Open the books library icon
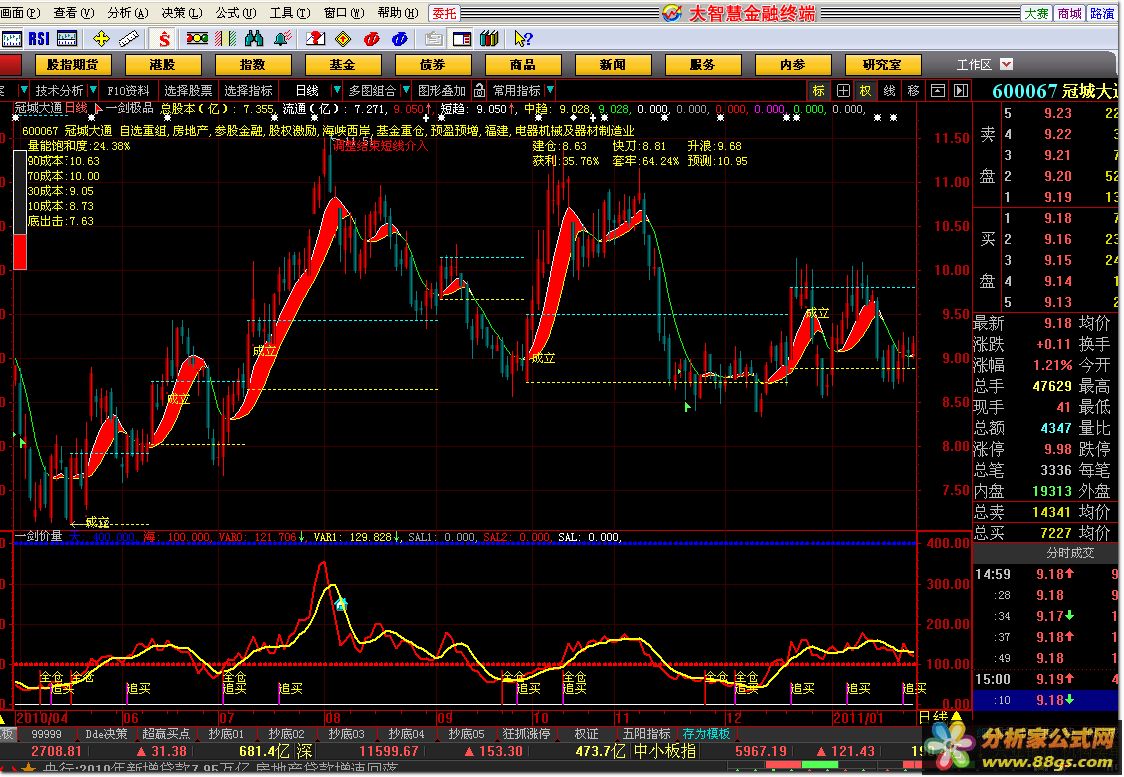1124x777 pixels. point(490,39)
